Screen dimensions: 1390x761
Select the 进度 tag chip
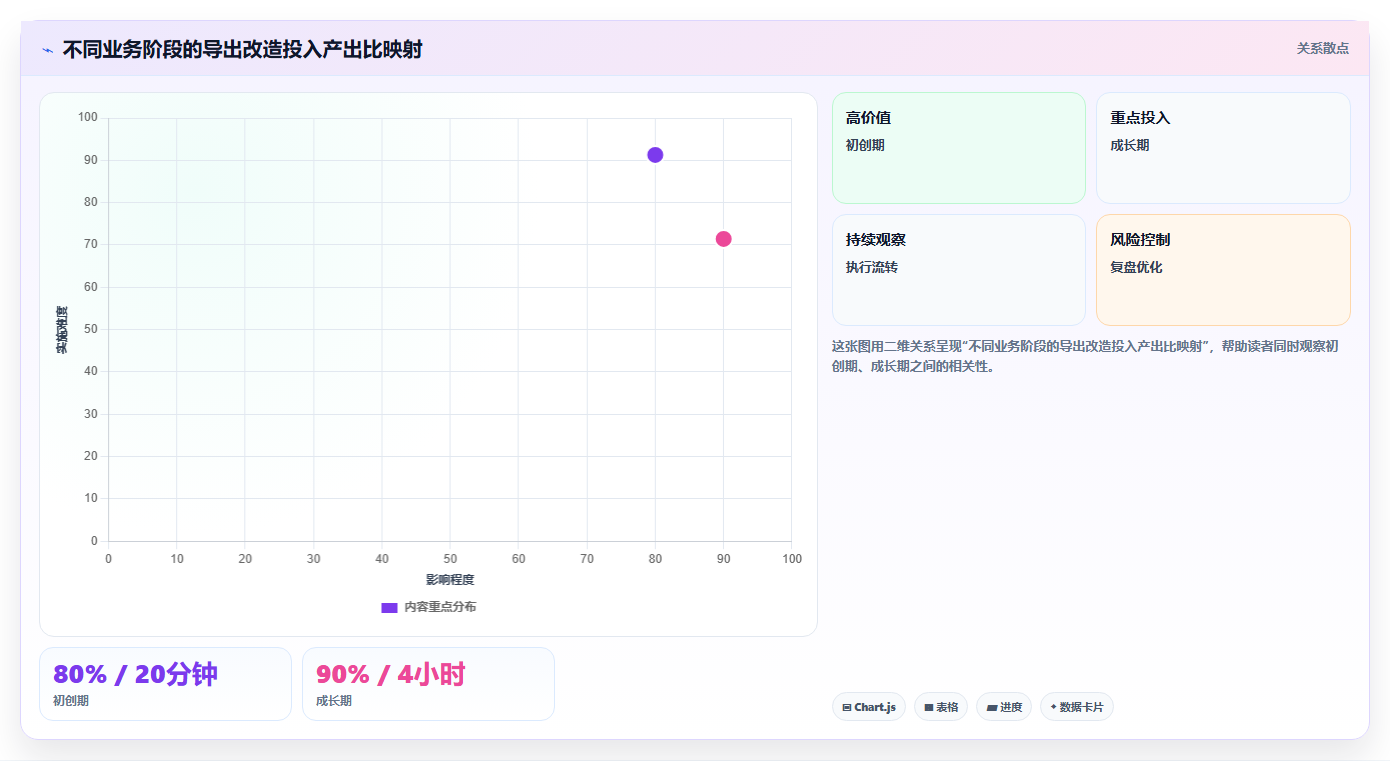click(x=1004, y=707)
